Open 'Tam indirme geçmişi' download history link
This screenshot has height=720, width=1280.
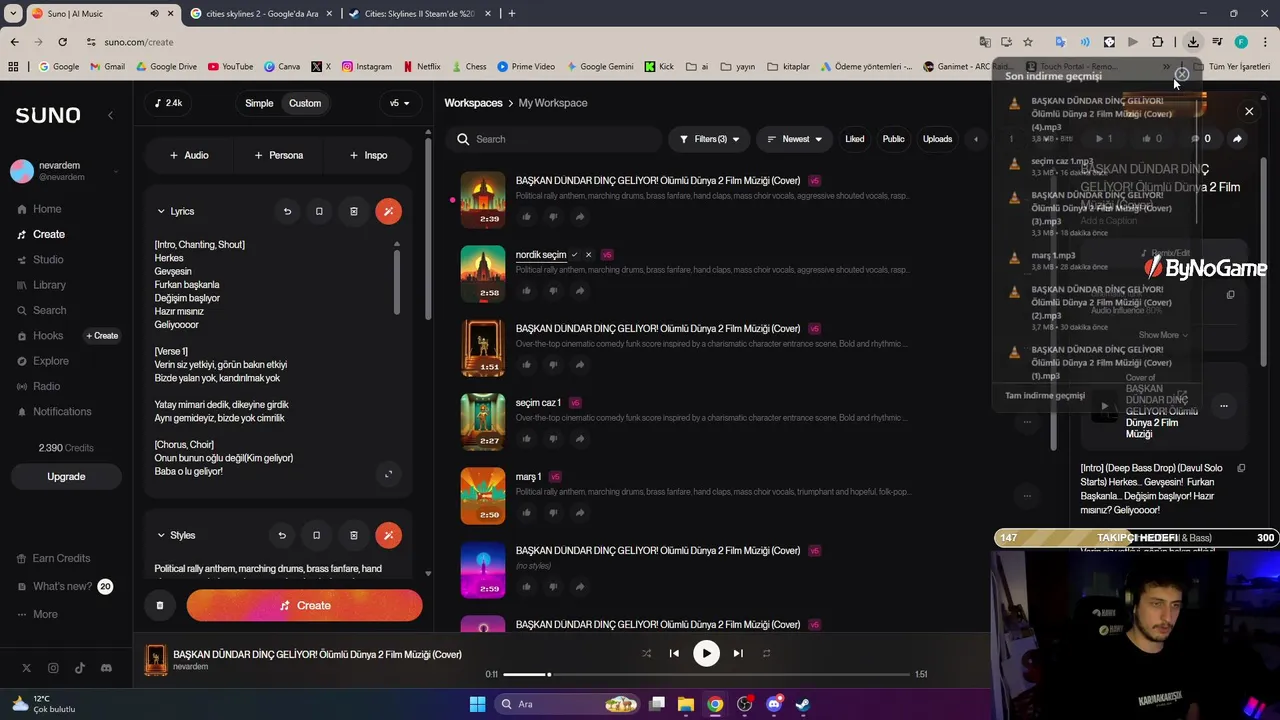[1045, 395]
